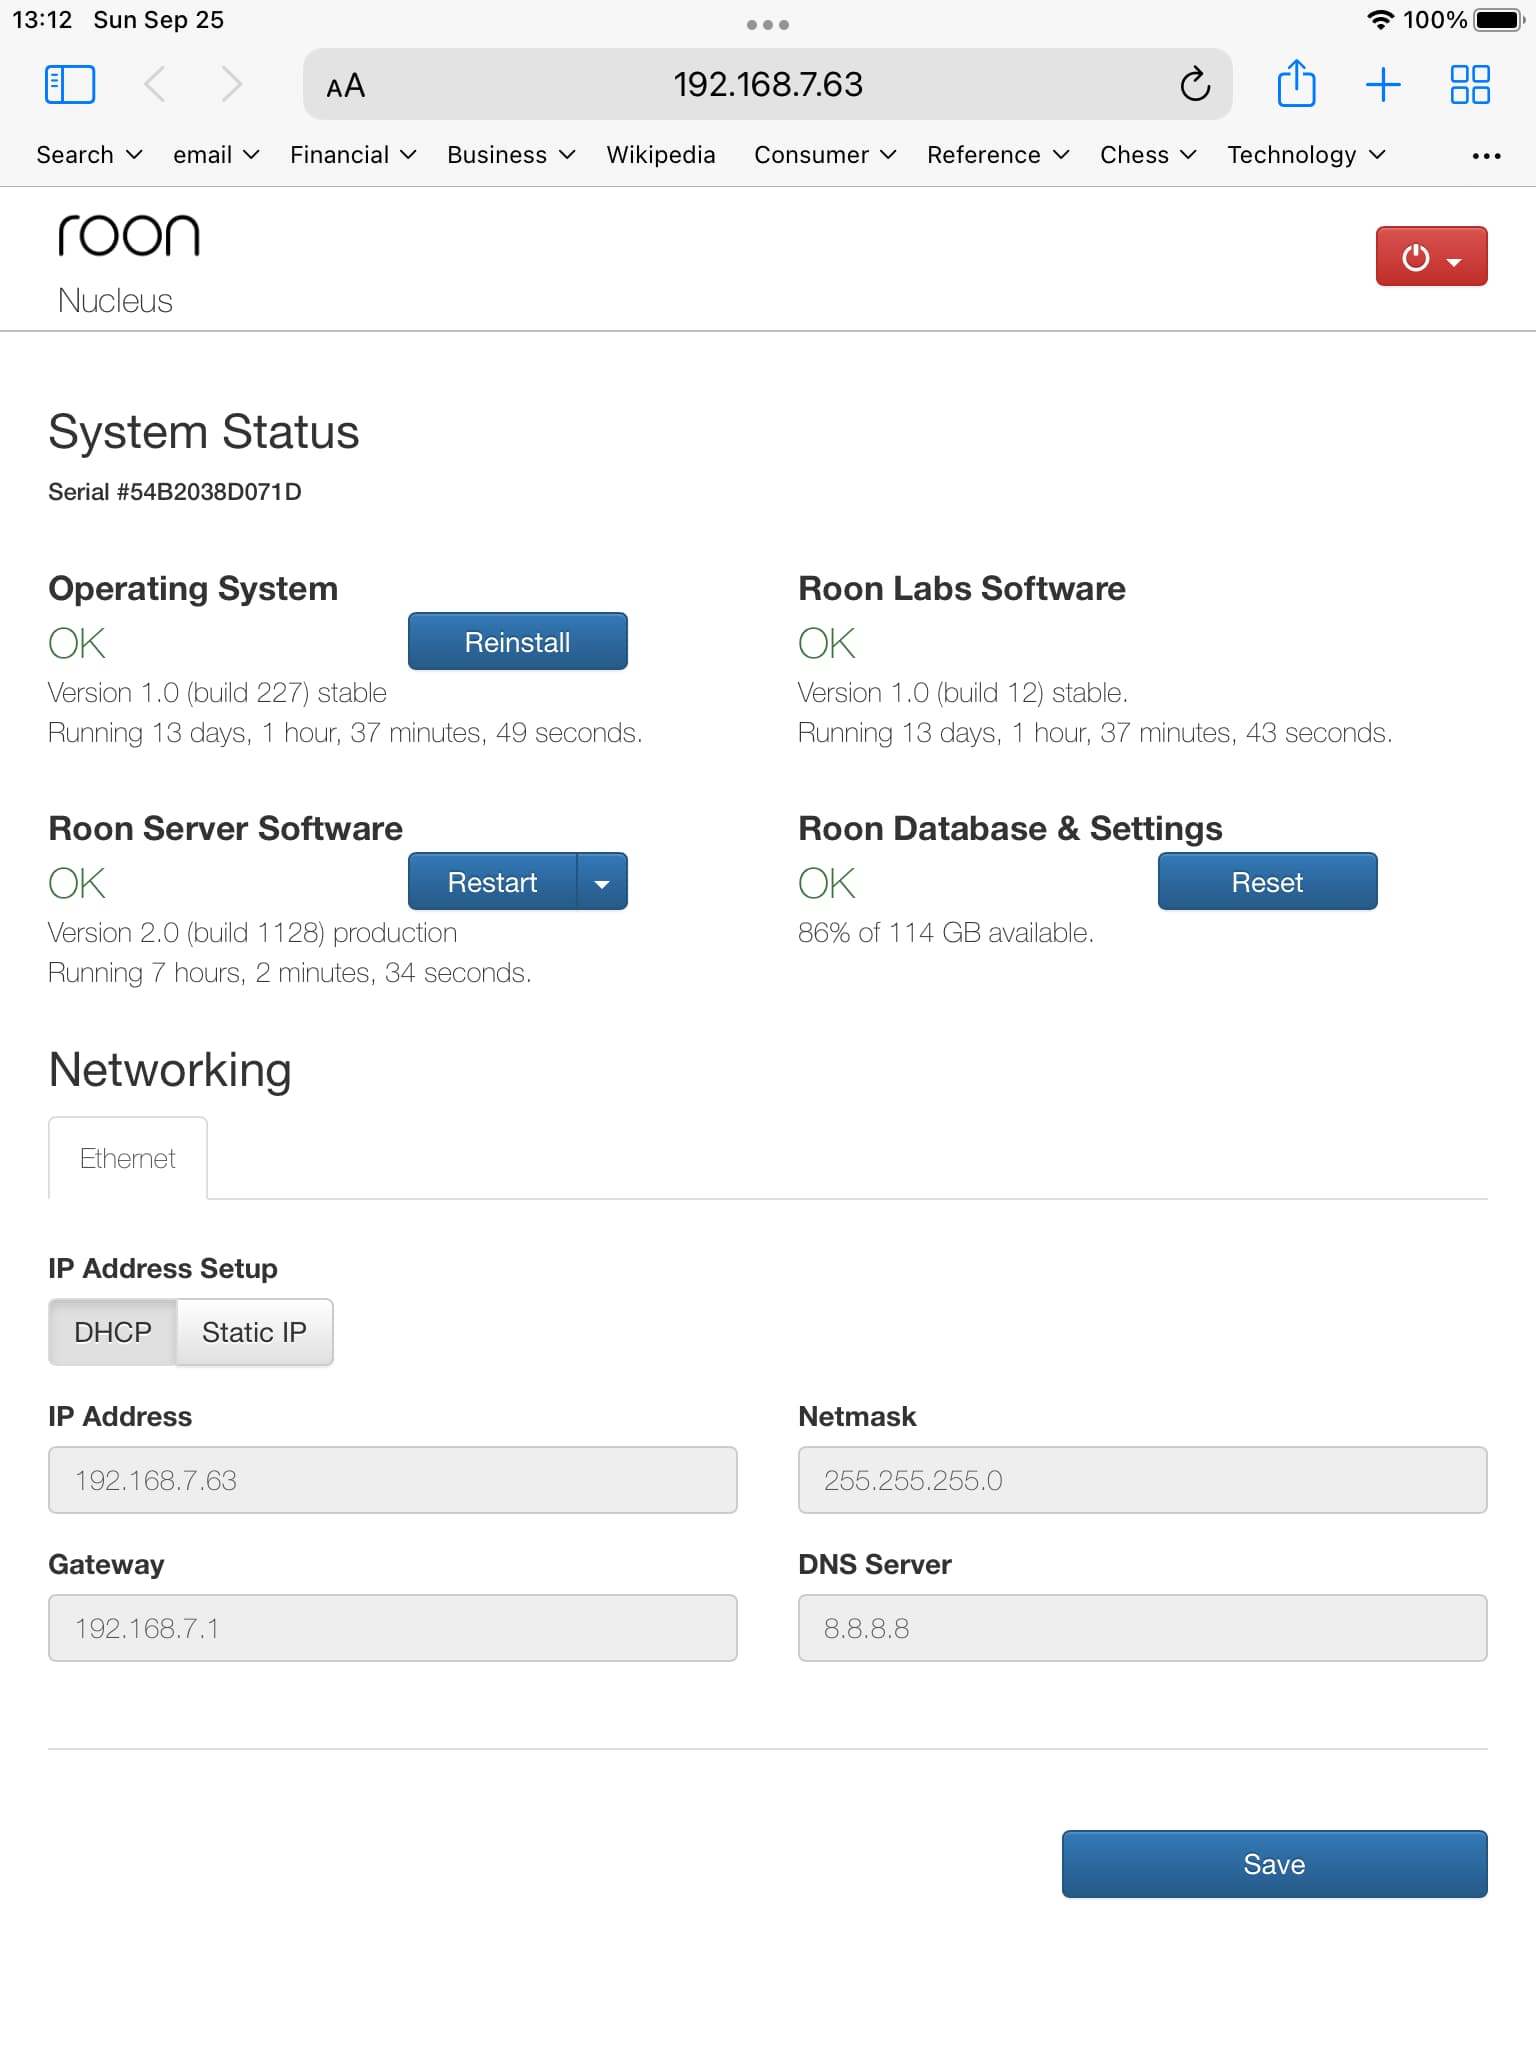Expand the email bookmarks folder
This screenshot has height=2048, width=1536.
[x=216, y=155]
